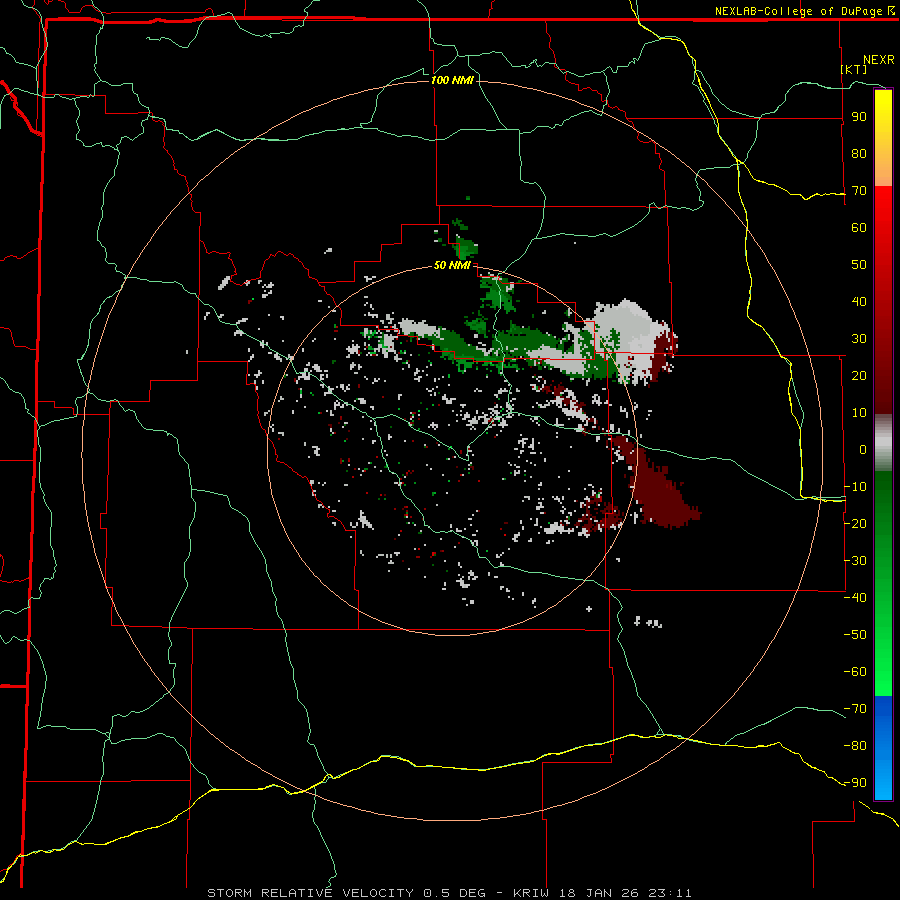Click the 90 value on the velocity scale
900x900 pixels.
coord(859,117)
